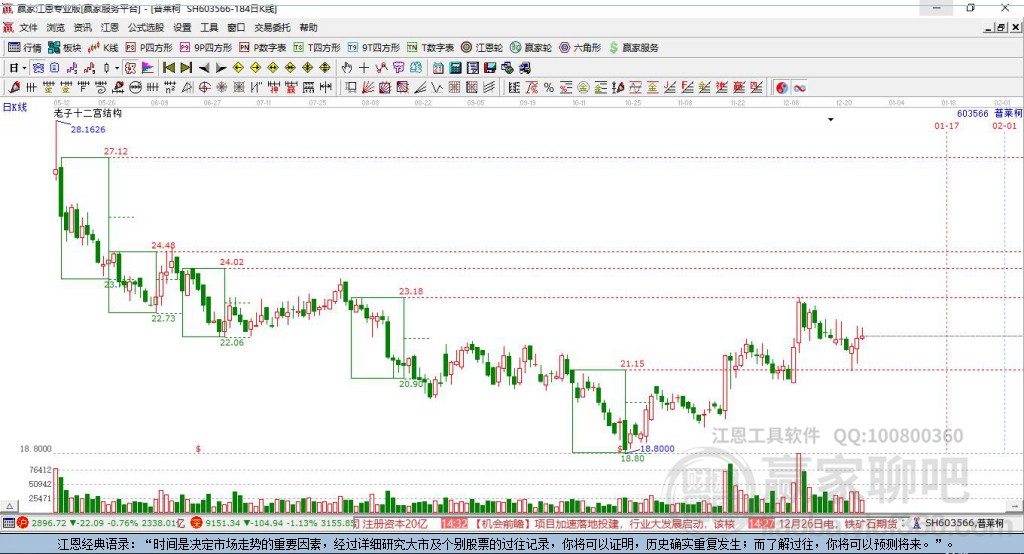Open the 六角形 hexagon tool
The width and height of the screenshot is (1024, 554).
[580, 48]
